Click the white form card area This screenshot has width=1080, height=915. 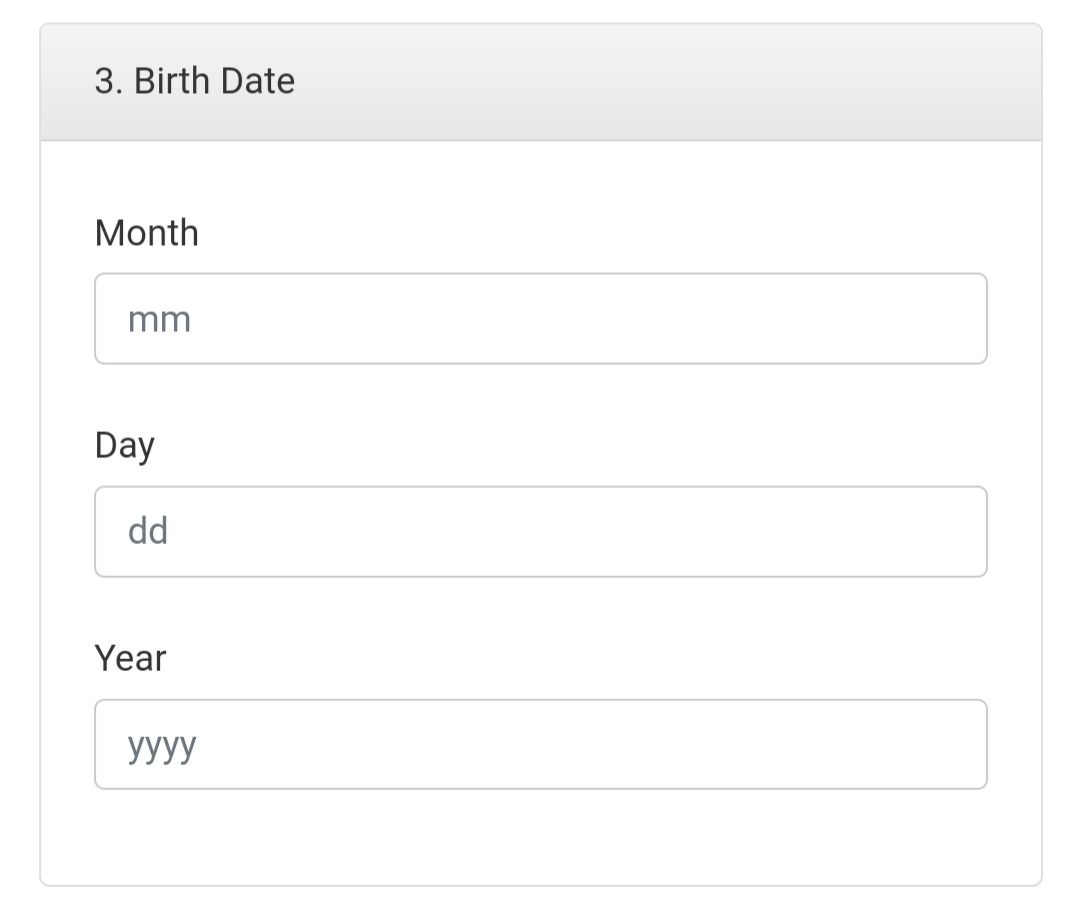[540, 840]
